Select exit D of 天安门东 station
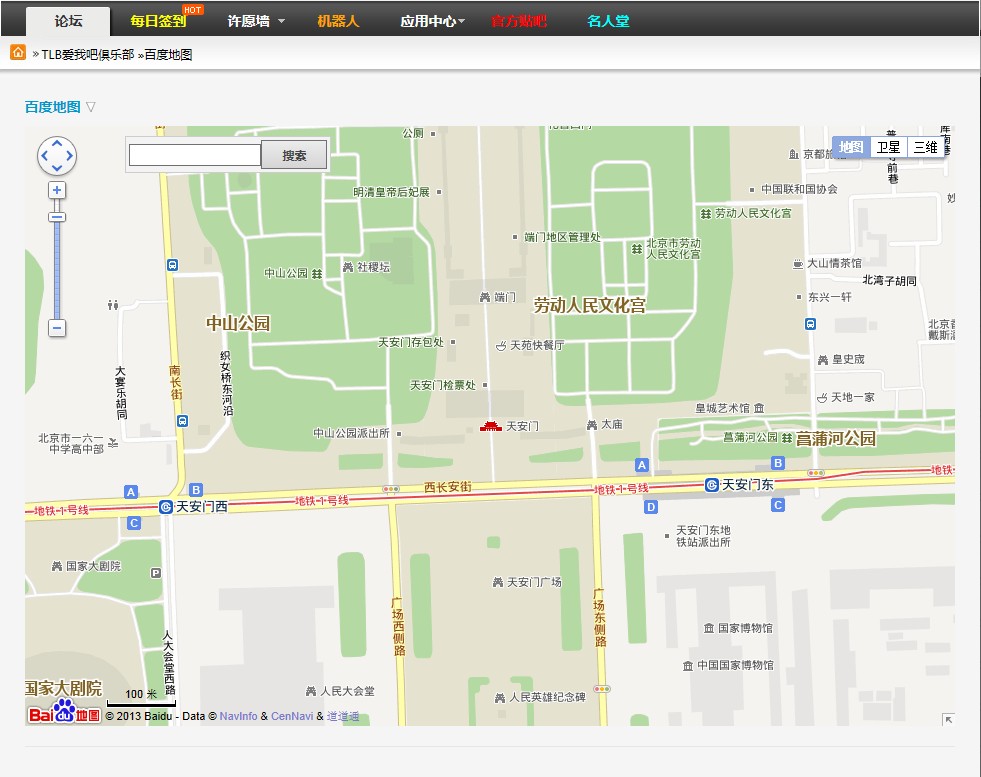This screenshot has width=981, height=777. coord(651,507)
